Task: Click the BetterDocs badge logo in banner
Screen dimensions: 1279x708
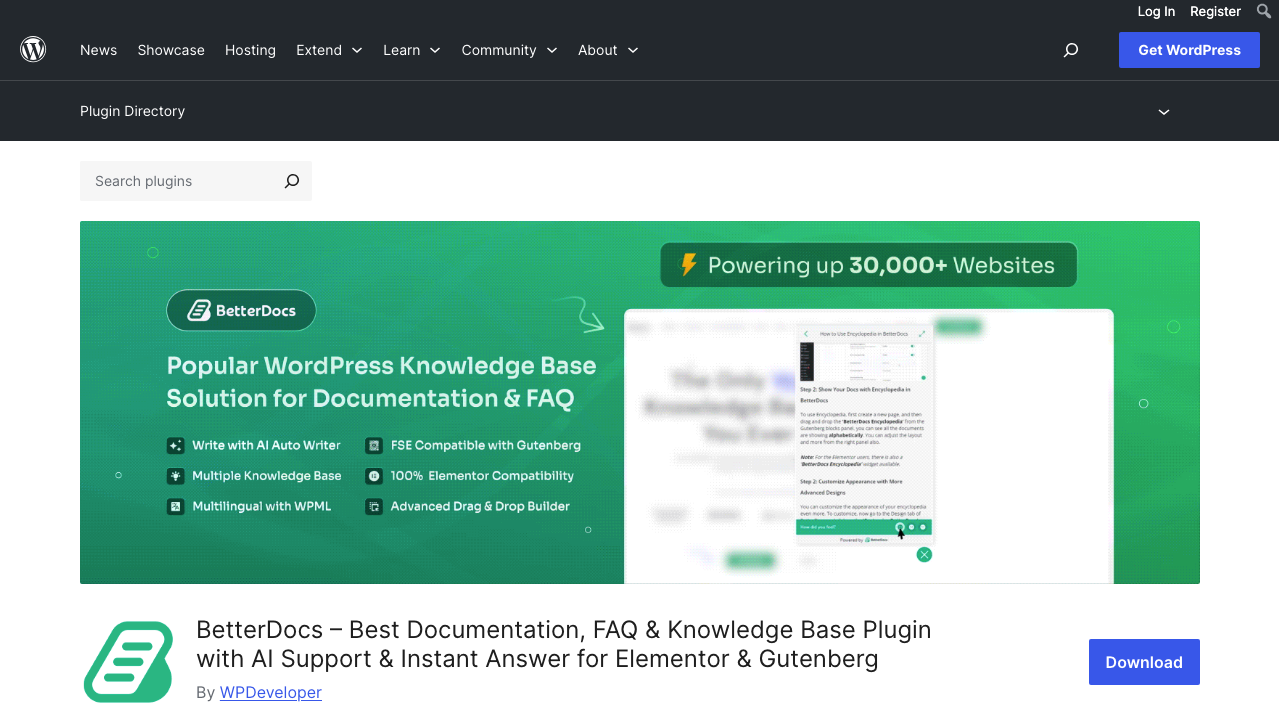Action: click(x=241, y=311)
